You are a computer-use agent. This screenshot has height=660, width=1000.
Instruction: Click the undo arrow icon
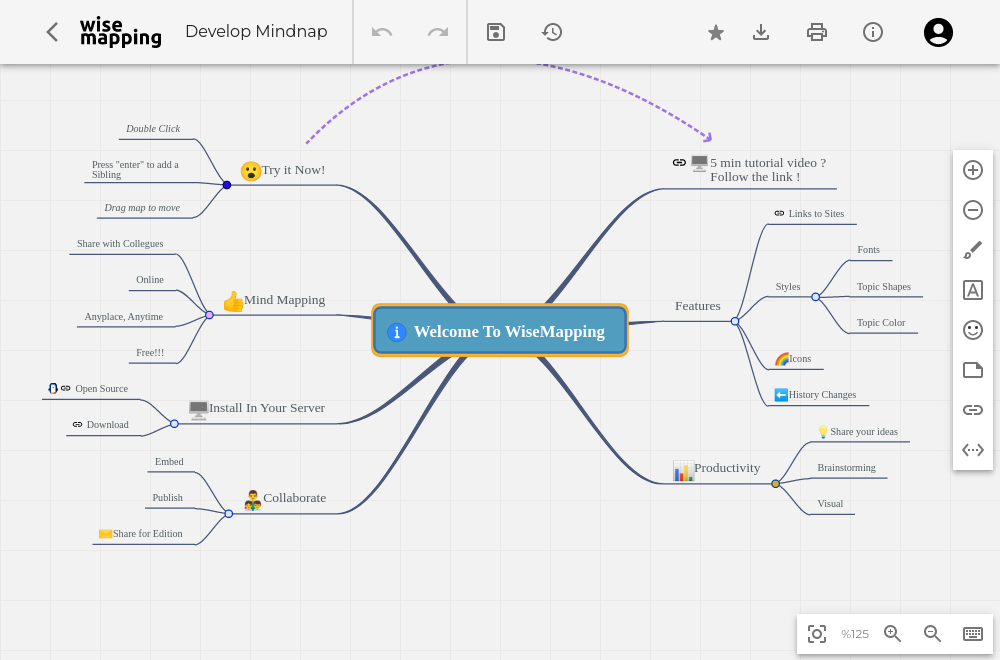382,32
